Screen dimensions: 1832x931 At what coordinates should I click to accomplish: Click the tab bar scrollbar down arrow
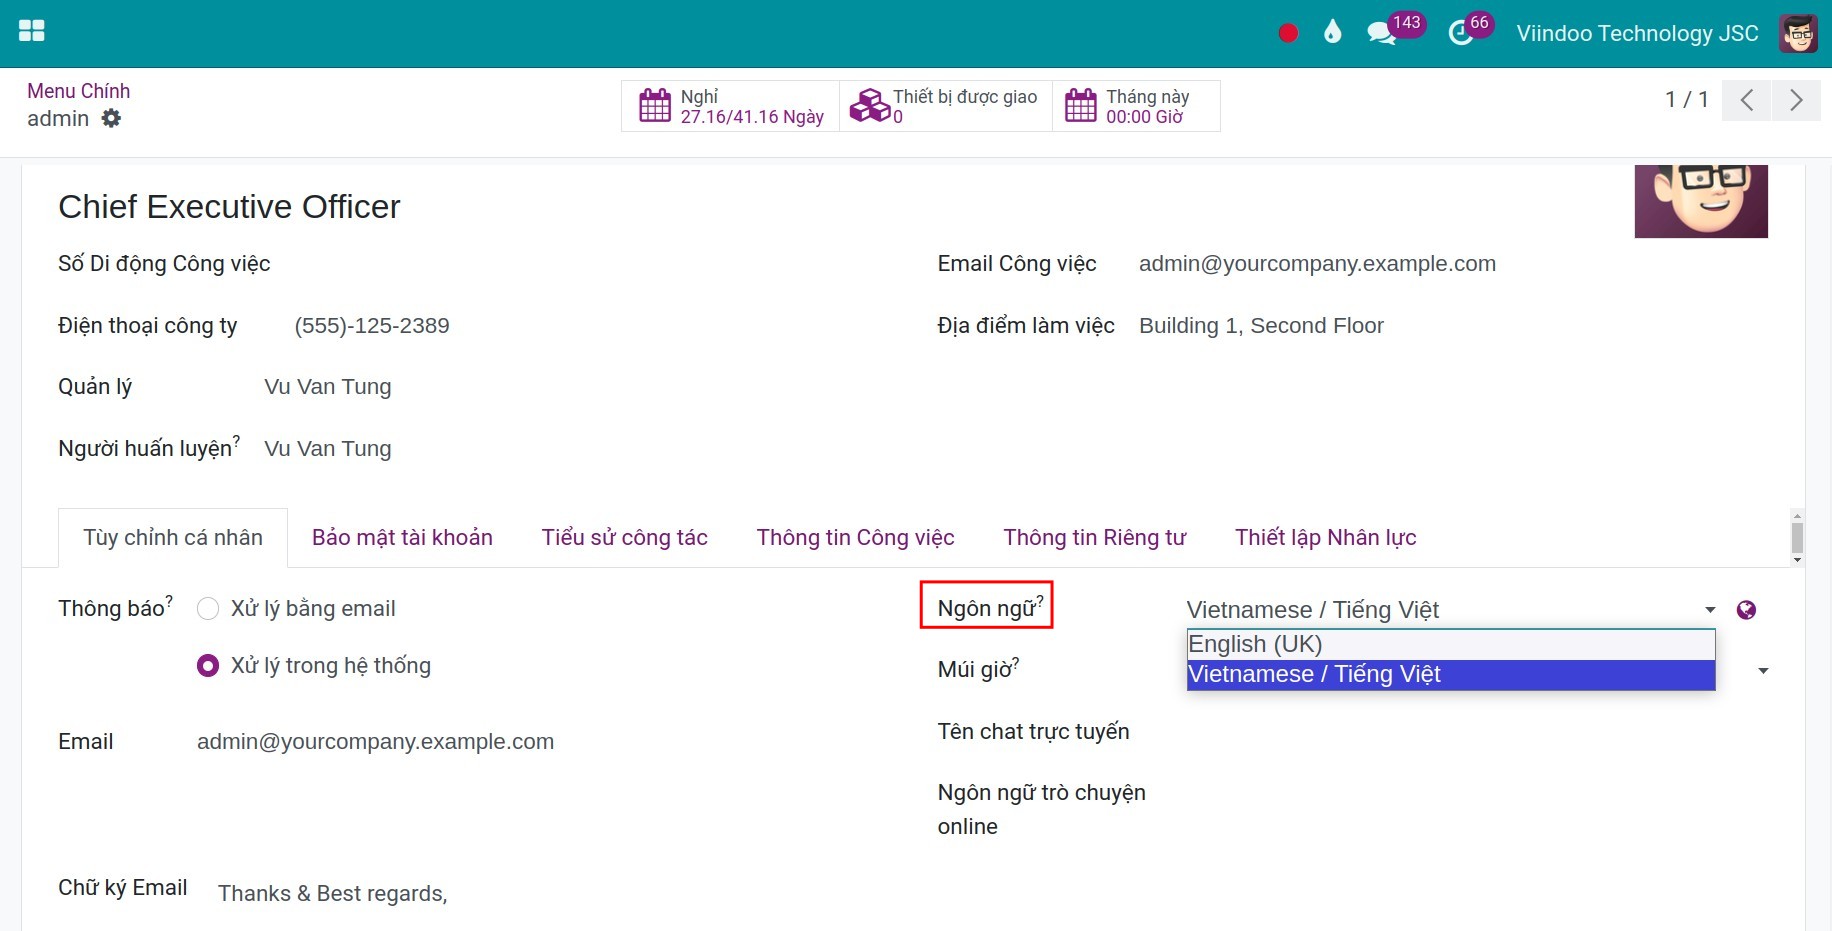[1797, 559]
